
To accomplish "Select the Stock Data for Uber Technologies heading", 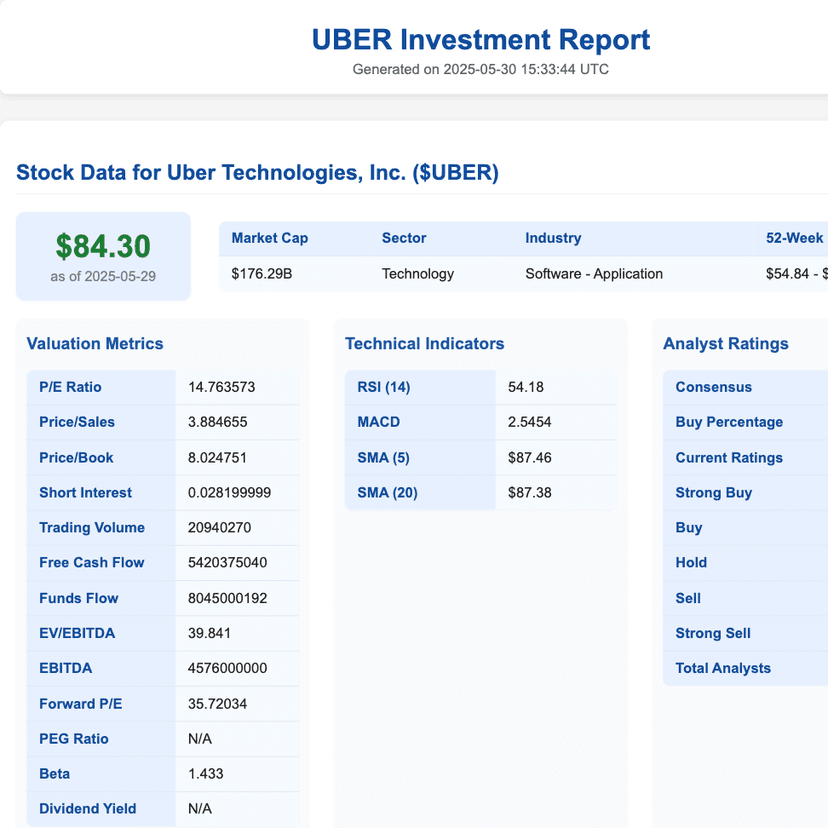I will 257,172.
